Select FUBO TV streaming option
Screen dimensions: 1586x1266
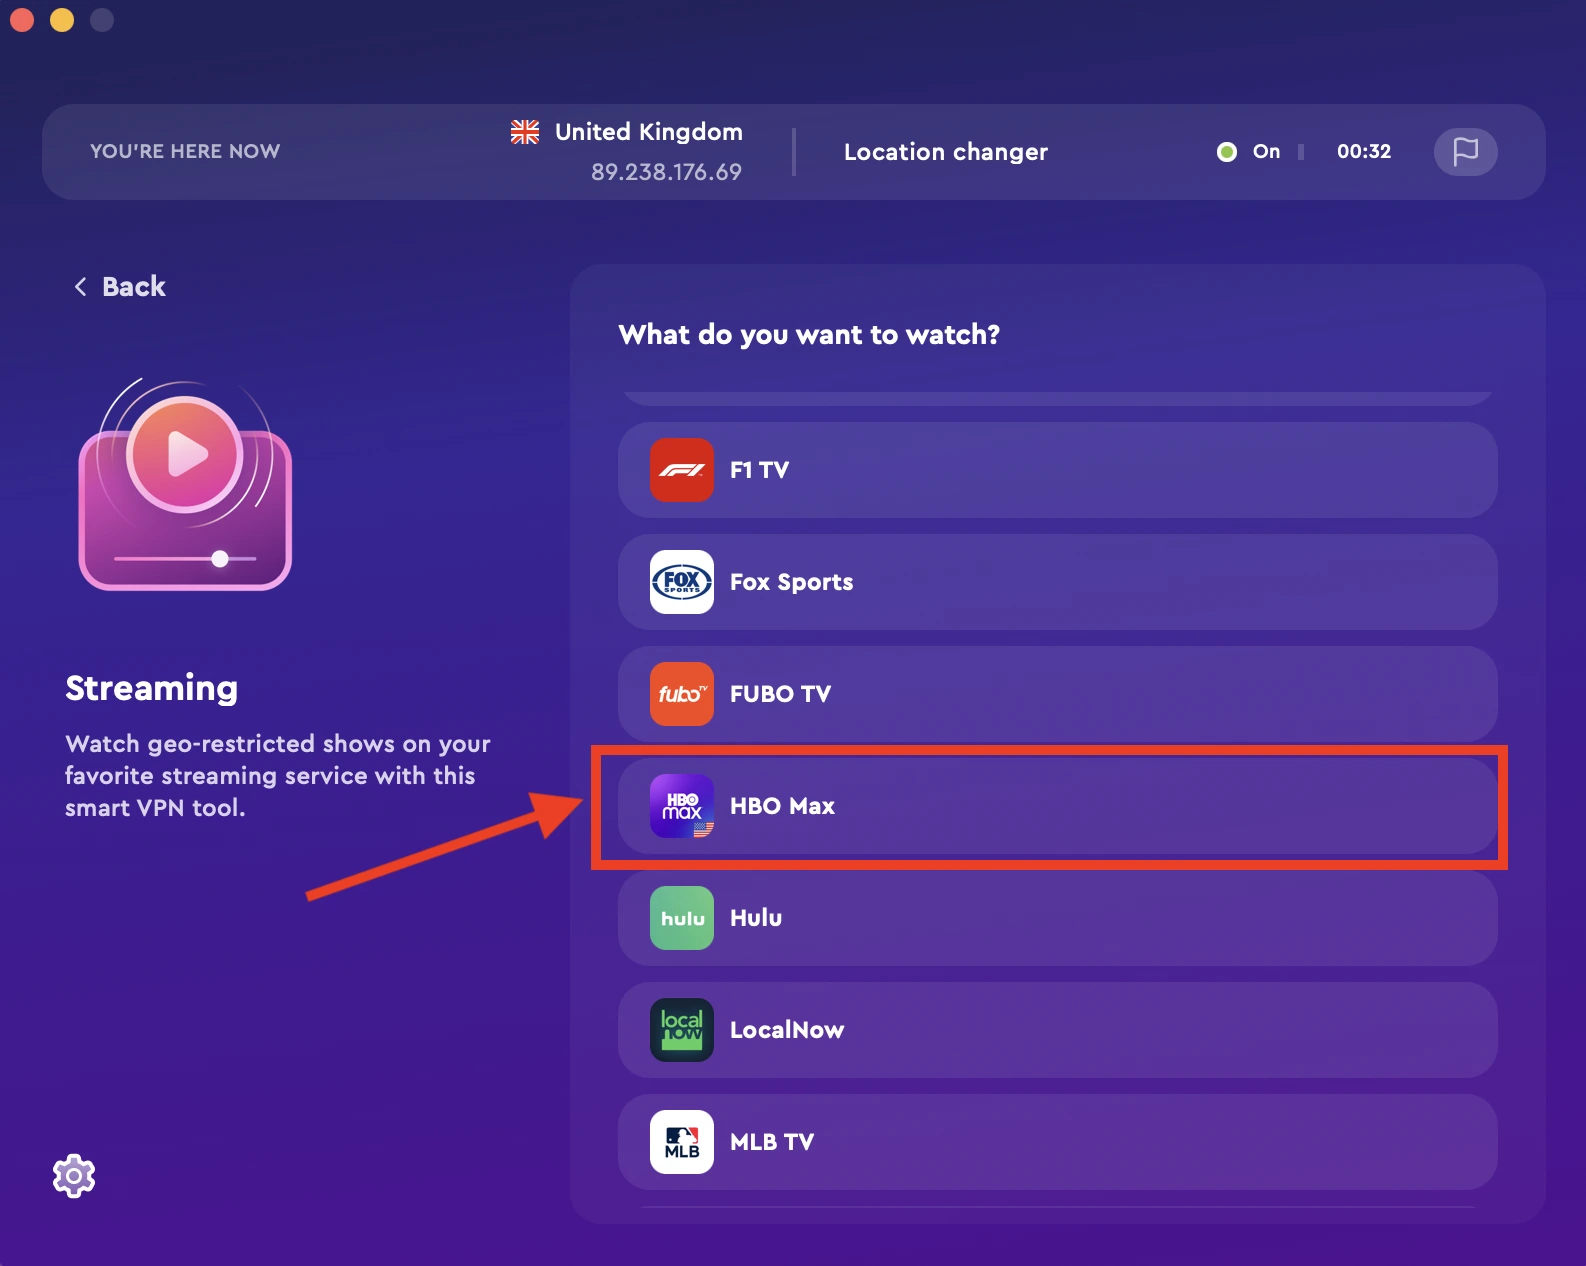(1058, 694)
